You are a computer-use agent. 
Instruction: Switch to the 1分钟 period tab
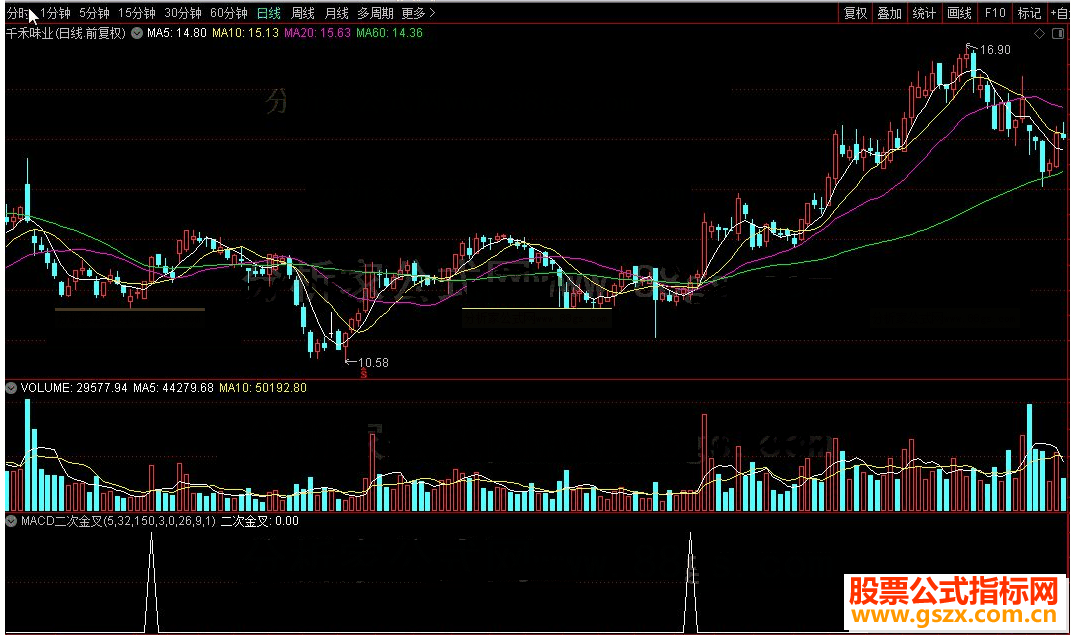tap(55, 13)
